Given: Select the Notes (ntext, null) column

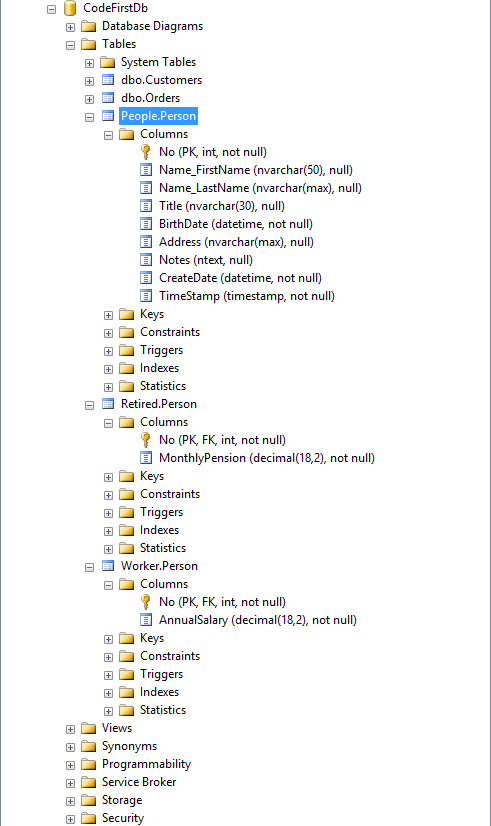Looking at the screenshot, I should click(205, 260).
